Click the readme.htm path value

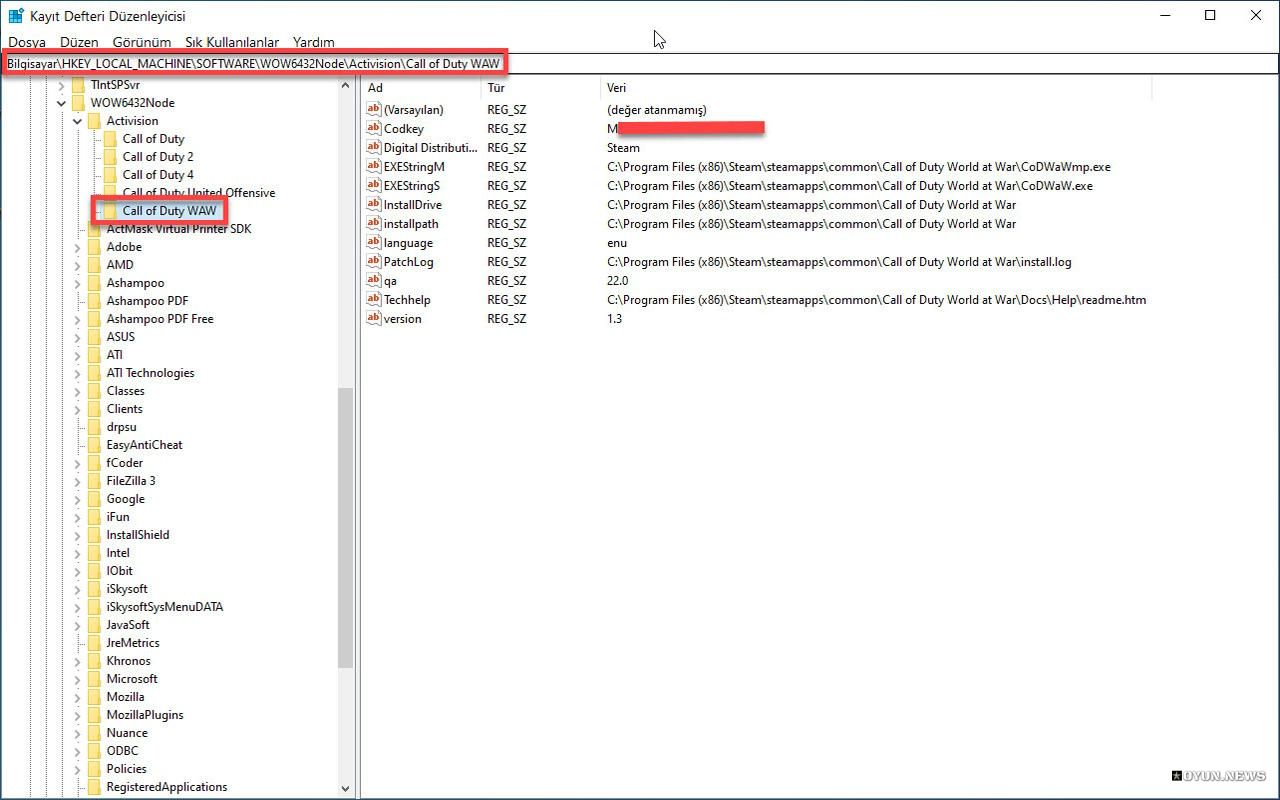point(877,300)
